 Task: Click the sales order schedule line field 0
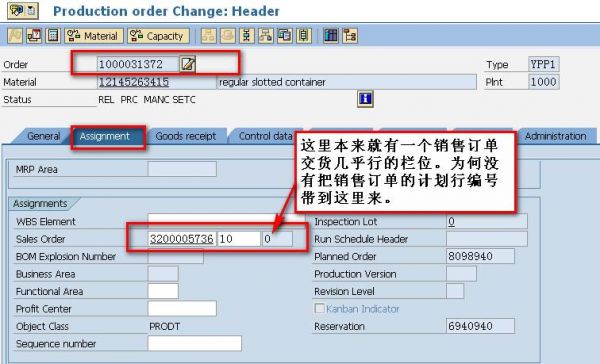[x=277, y=239]
